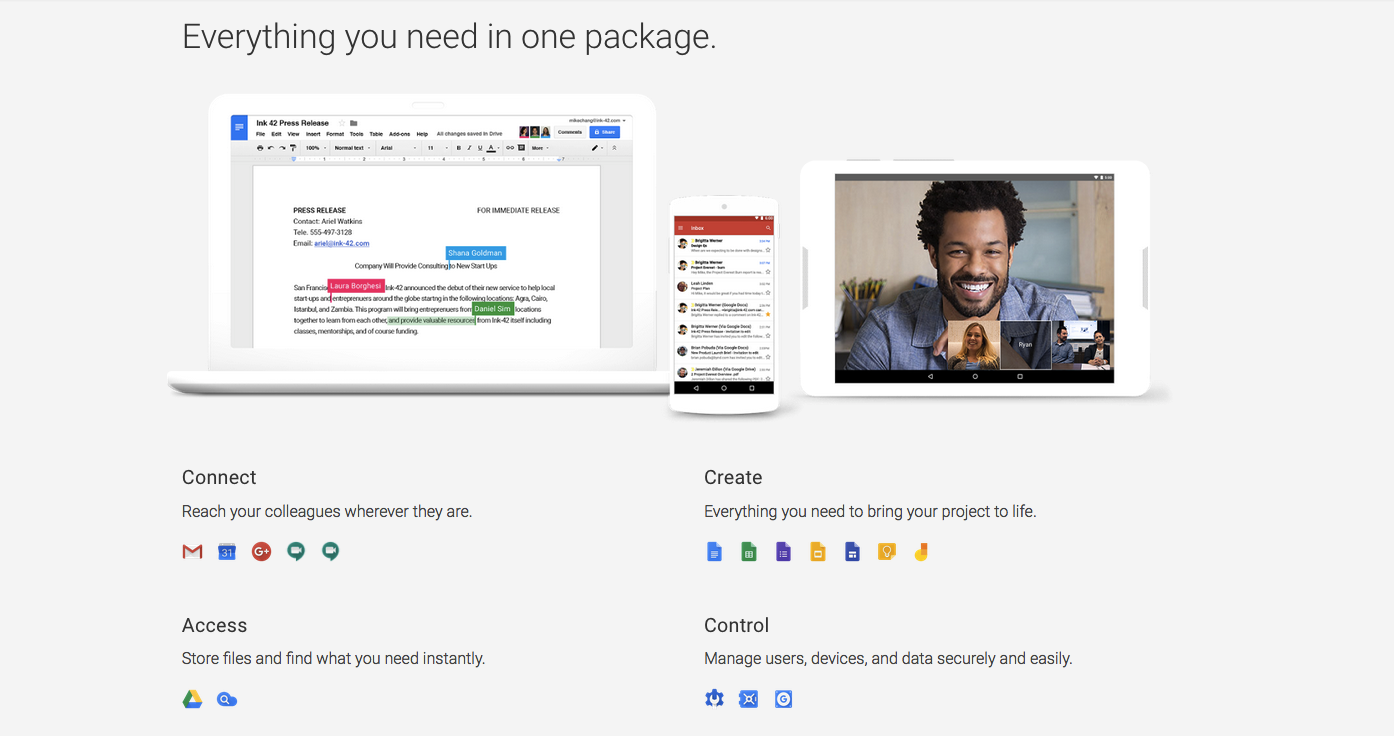The height and width of the screenshot is (736, 1394).
Task: Click the last Hangouts icon in Connect row
Action: (330, 551)
